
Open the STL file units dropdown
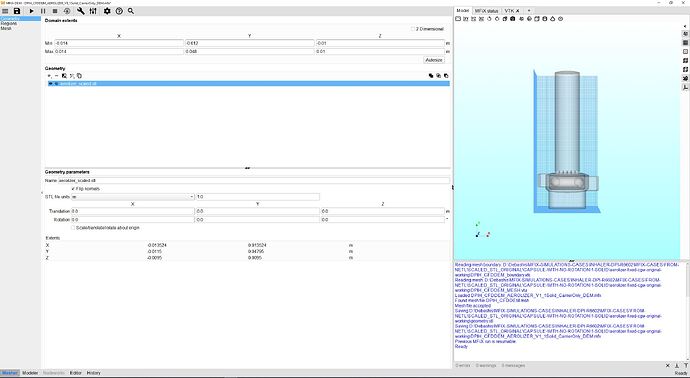point(132,197)
